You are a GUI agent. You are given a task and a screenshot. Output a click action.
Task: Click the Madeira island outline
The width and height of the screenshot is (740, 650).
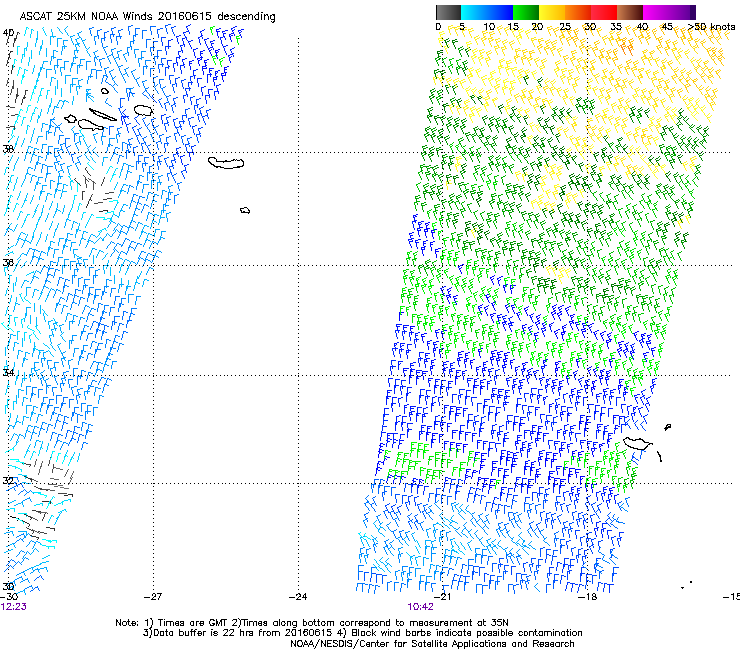point(637,443)
